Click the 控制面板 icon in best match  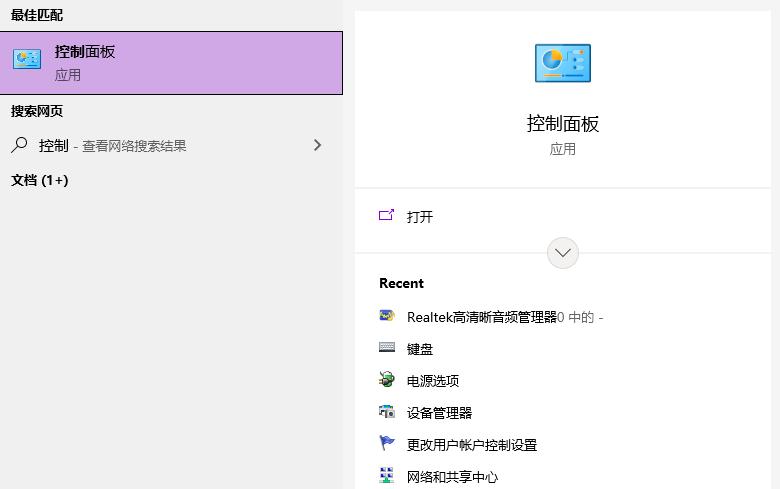click(27, 59)
